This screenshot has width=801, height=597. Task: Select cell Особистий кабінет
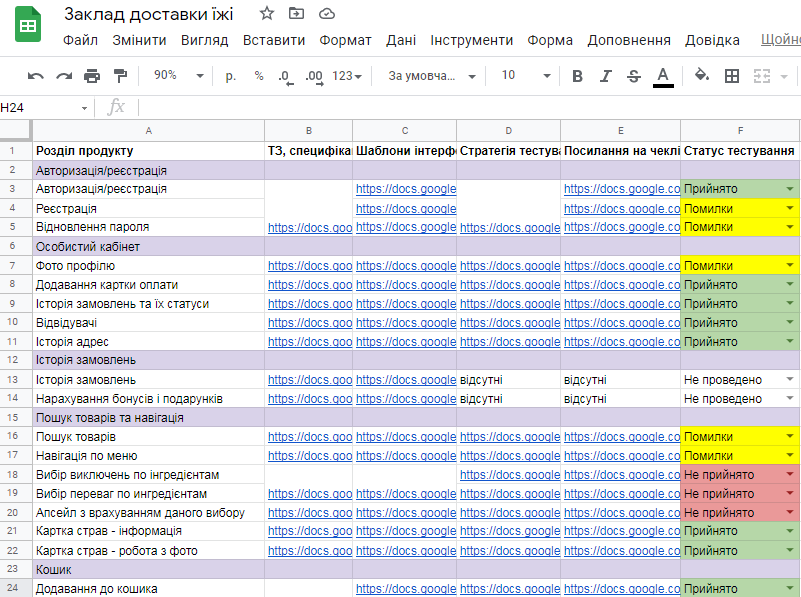pos(148,247)
